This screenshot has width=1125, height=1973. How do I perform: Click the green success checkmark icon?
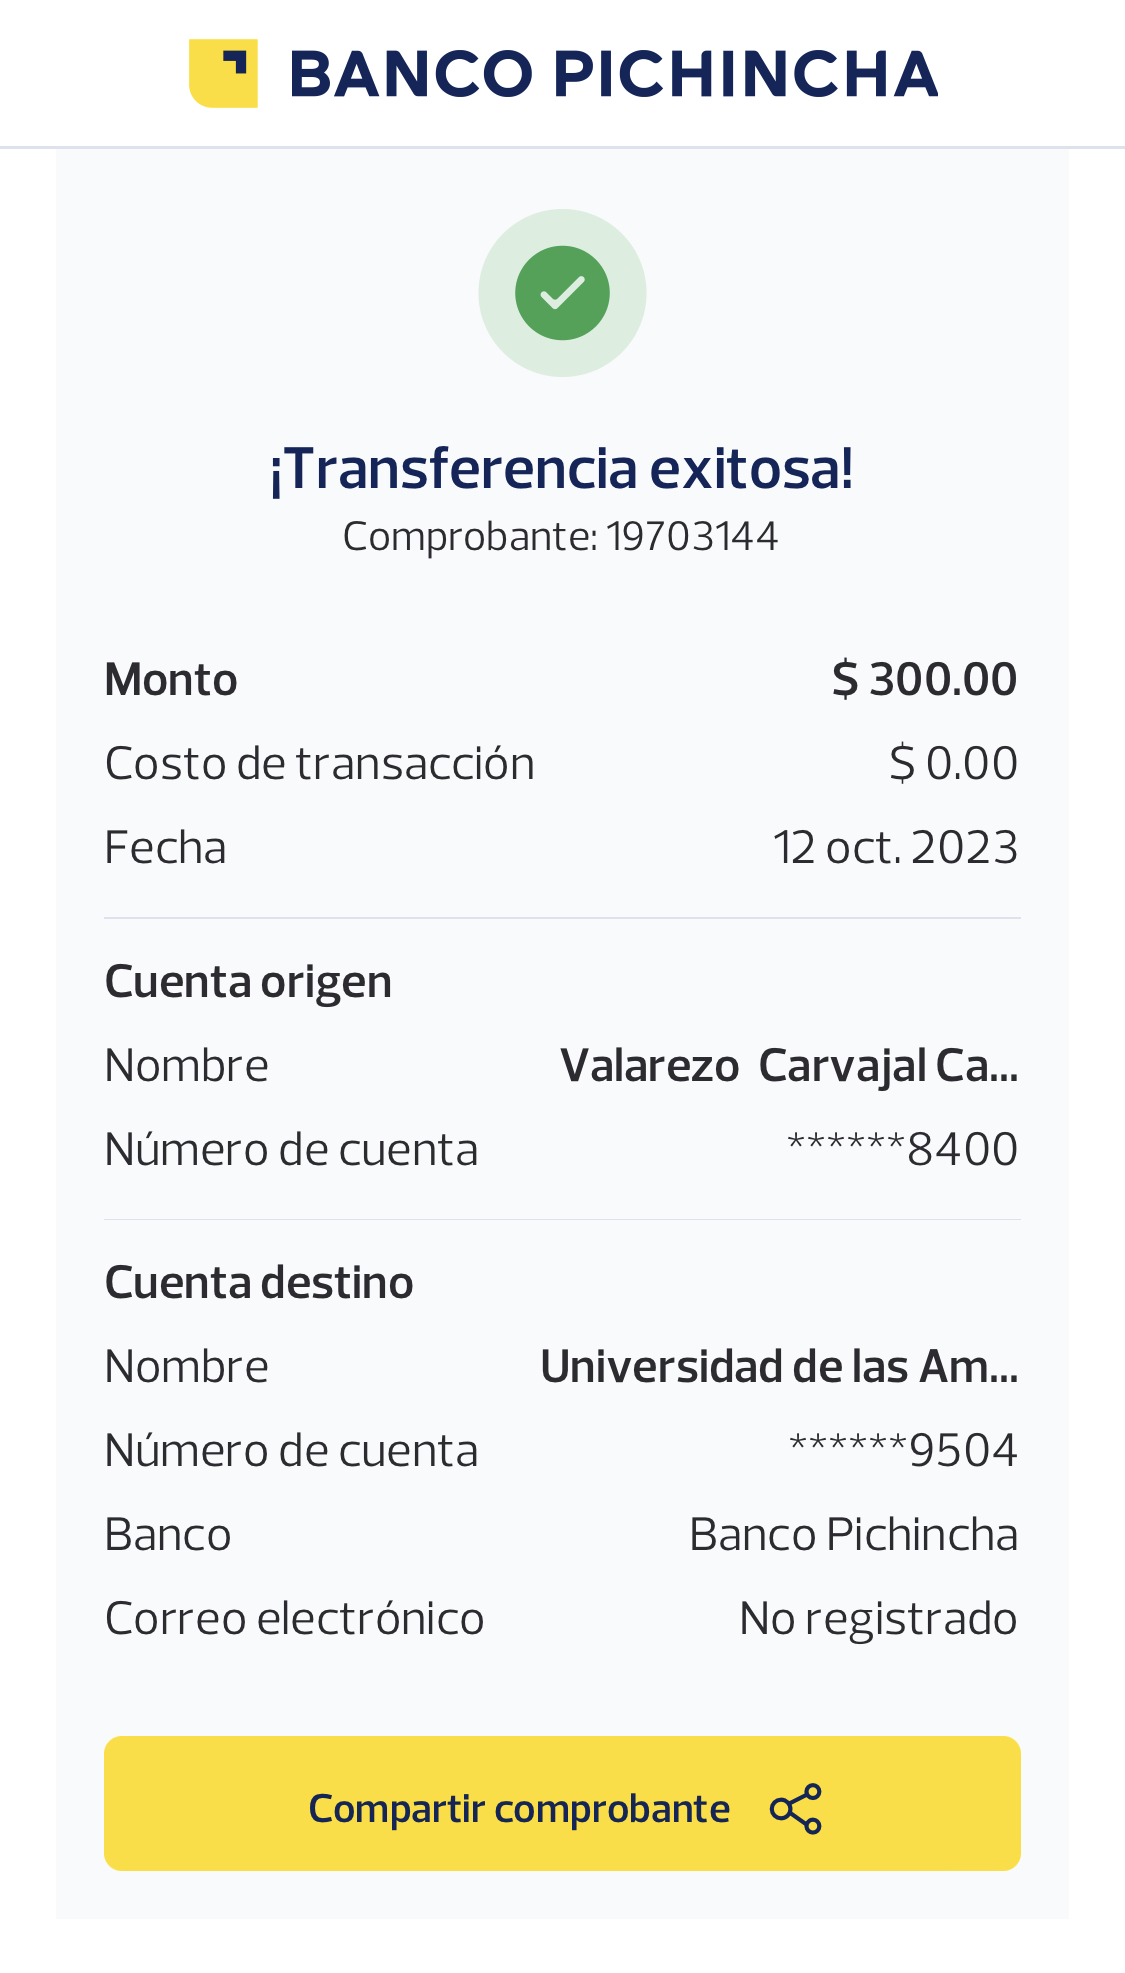point(562,293)
